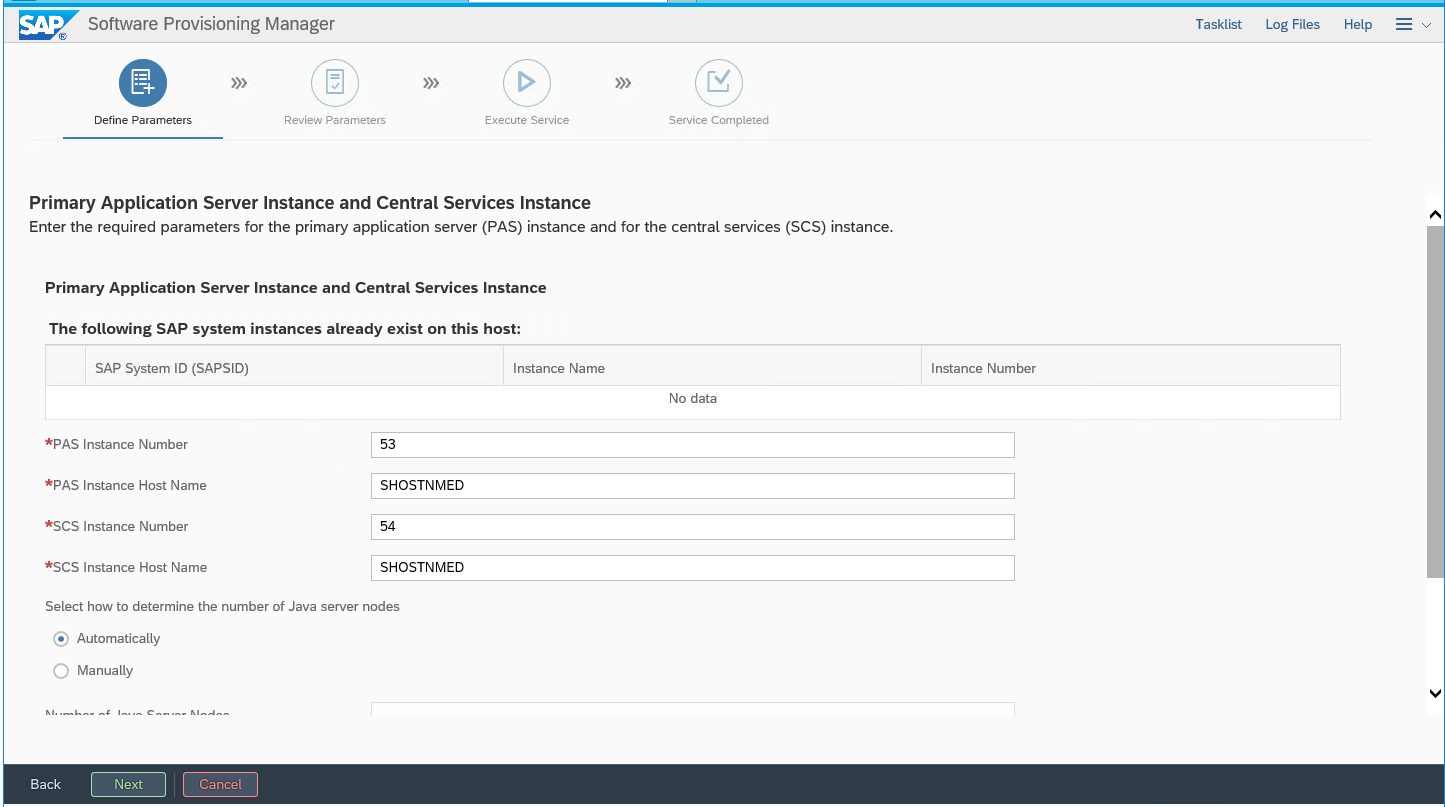Choose Manually for Java server nodes
Image resolution: width=1445 pixels, height=807 pixels.
(61, 671)
